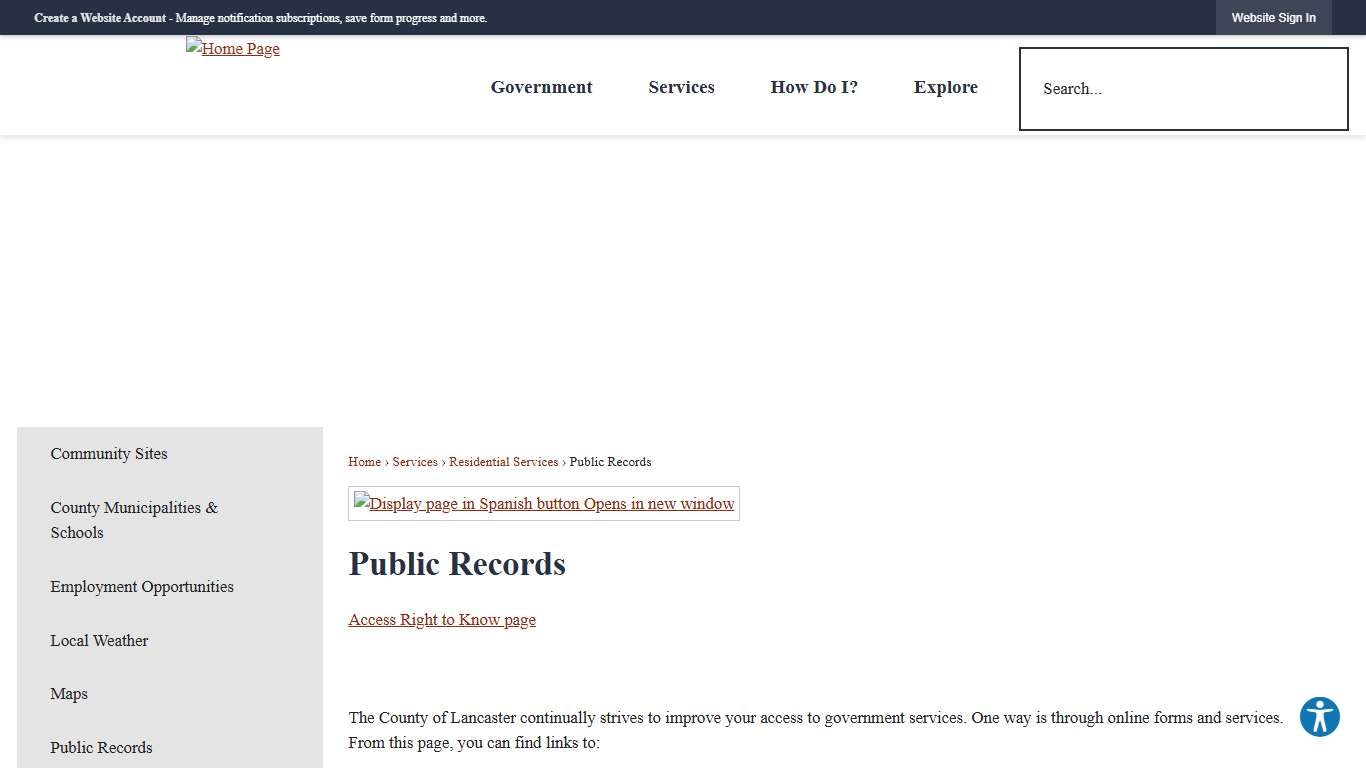View Employment Opportunities from the sidebar
Image resolution: width=1366 pixels, height=768 pixels.
142,586
